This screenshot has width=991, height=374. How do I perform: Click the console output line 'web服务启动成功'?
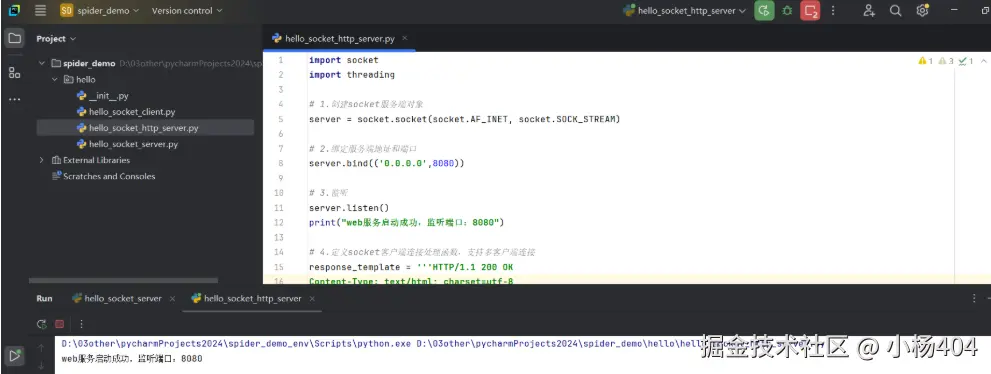[132, 358]
